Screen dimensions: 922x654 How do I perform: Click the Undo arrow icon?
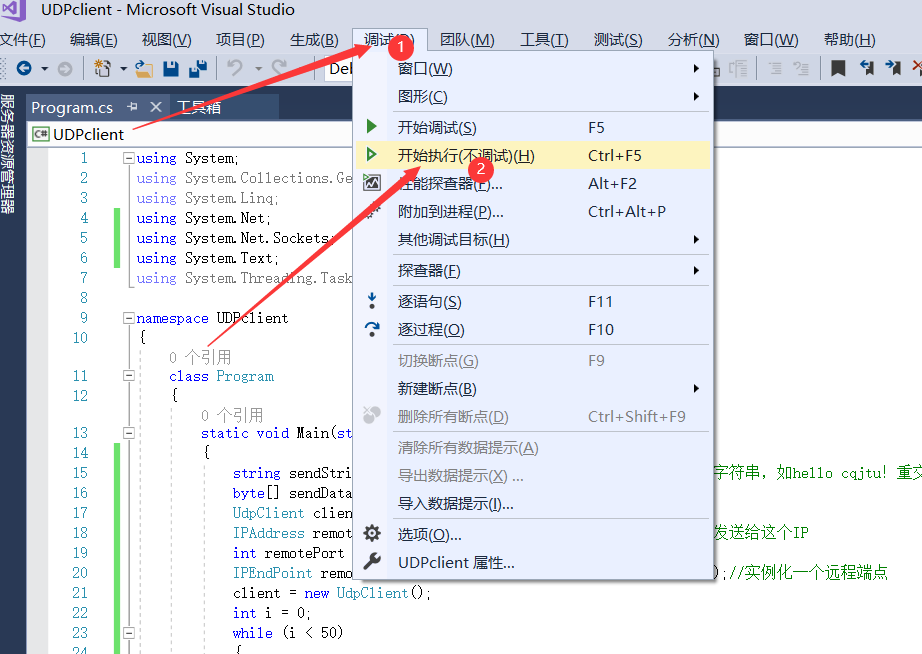[235, 68]
